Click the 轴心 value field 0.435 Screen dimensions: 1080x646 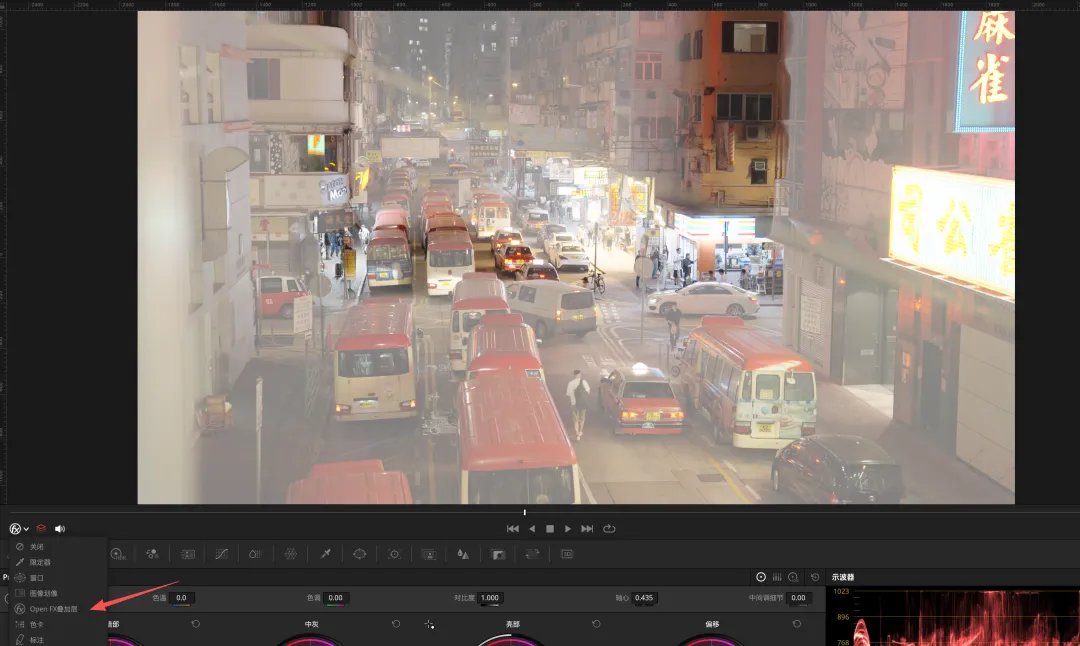[x=644, y=598]
